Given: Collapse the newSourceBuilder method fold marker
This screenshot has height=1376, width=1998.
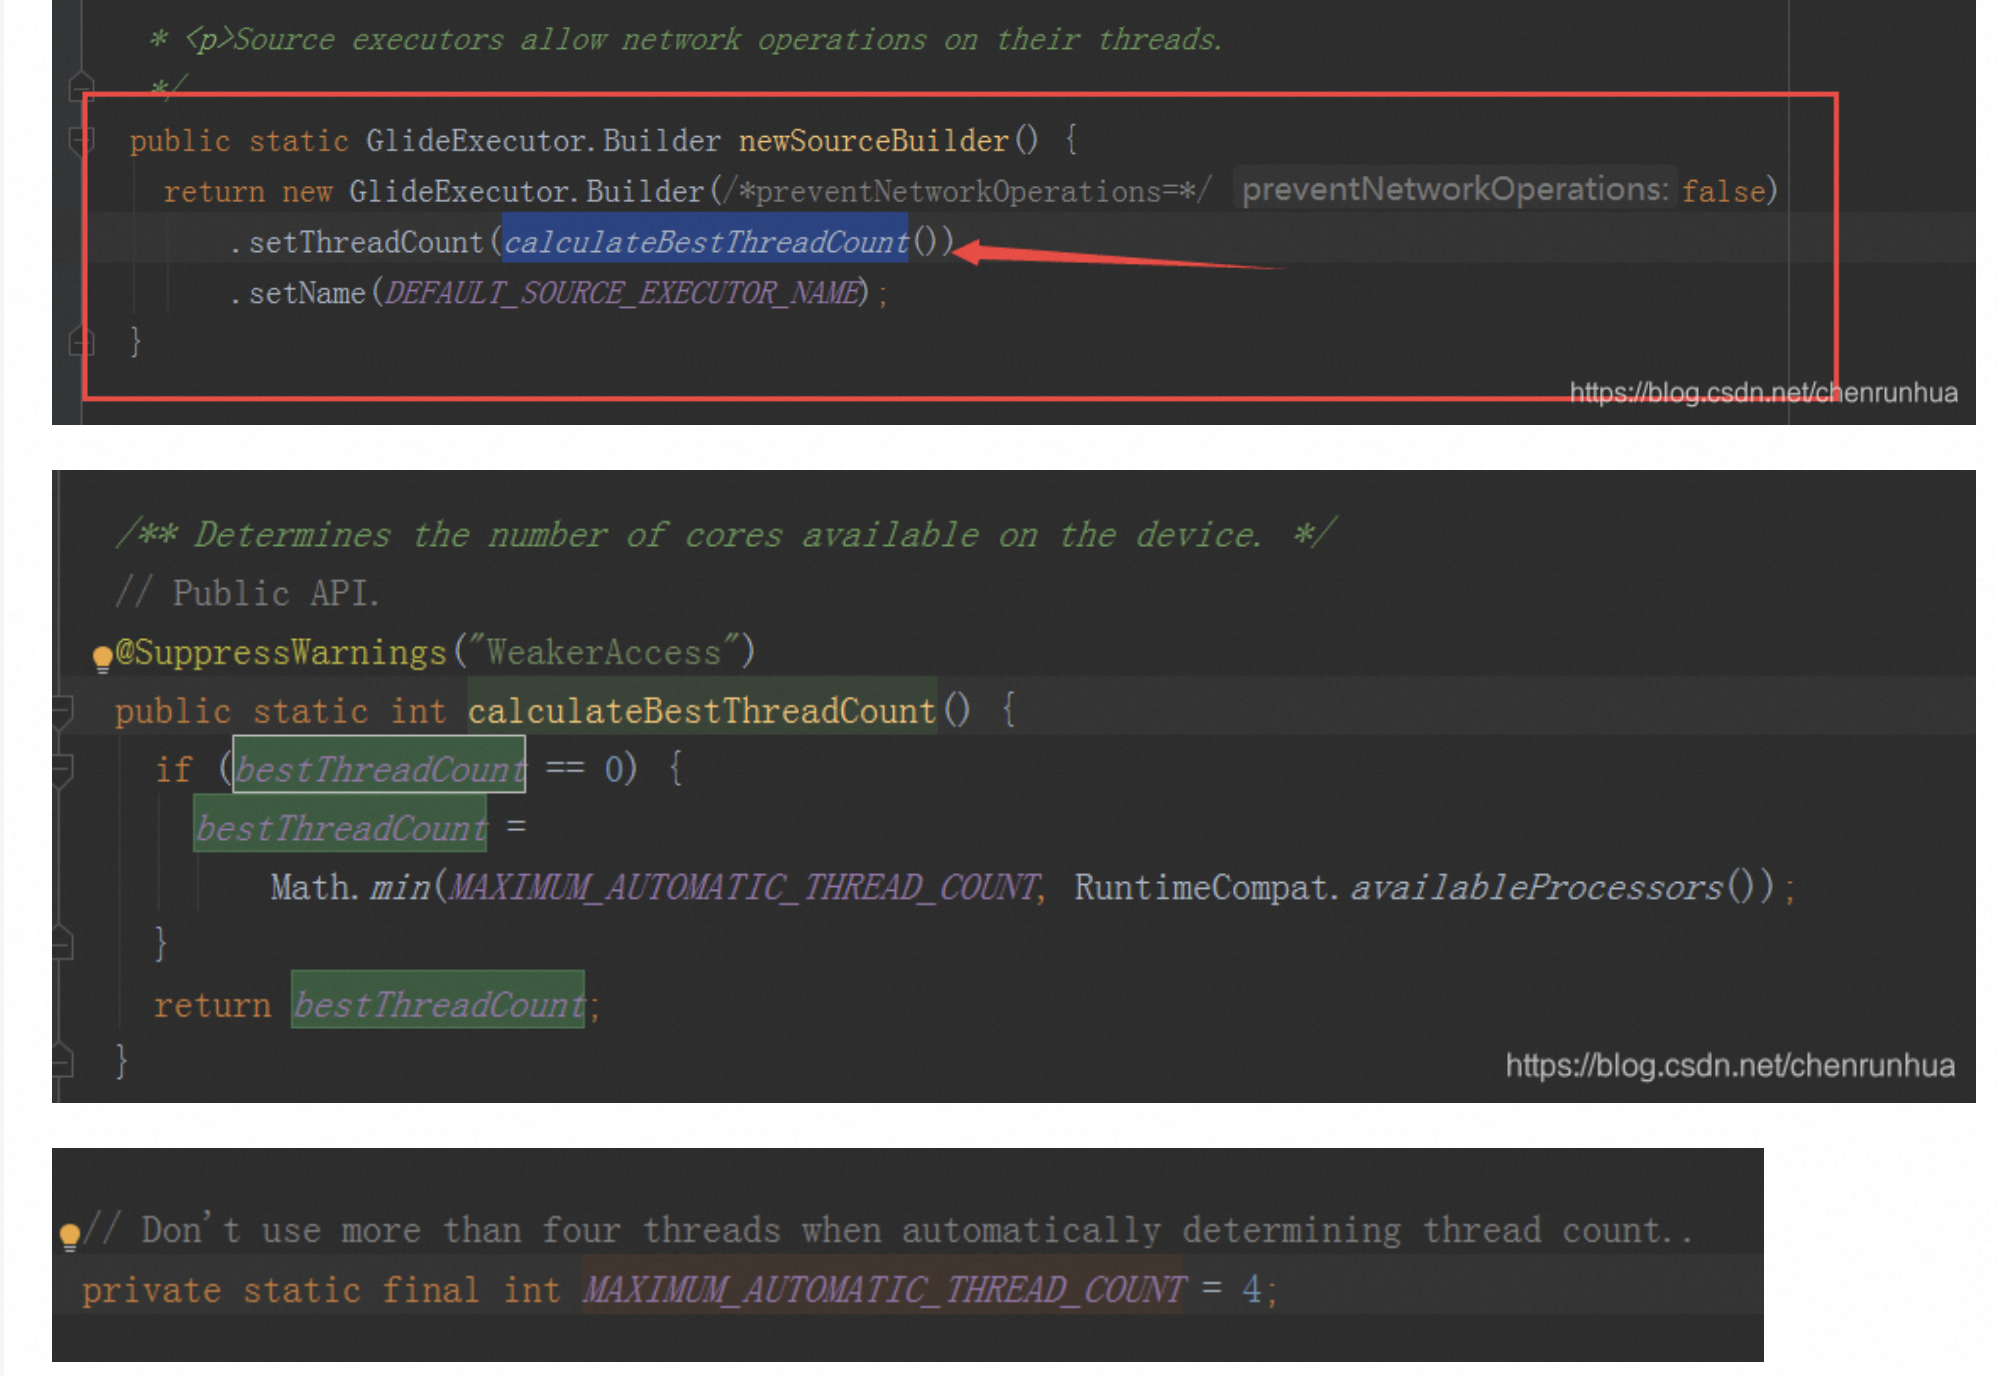Looking at the screenshot, I should pyautogui.click(x=81, y=140).
